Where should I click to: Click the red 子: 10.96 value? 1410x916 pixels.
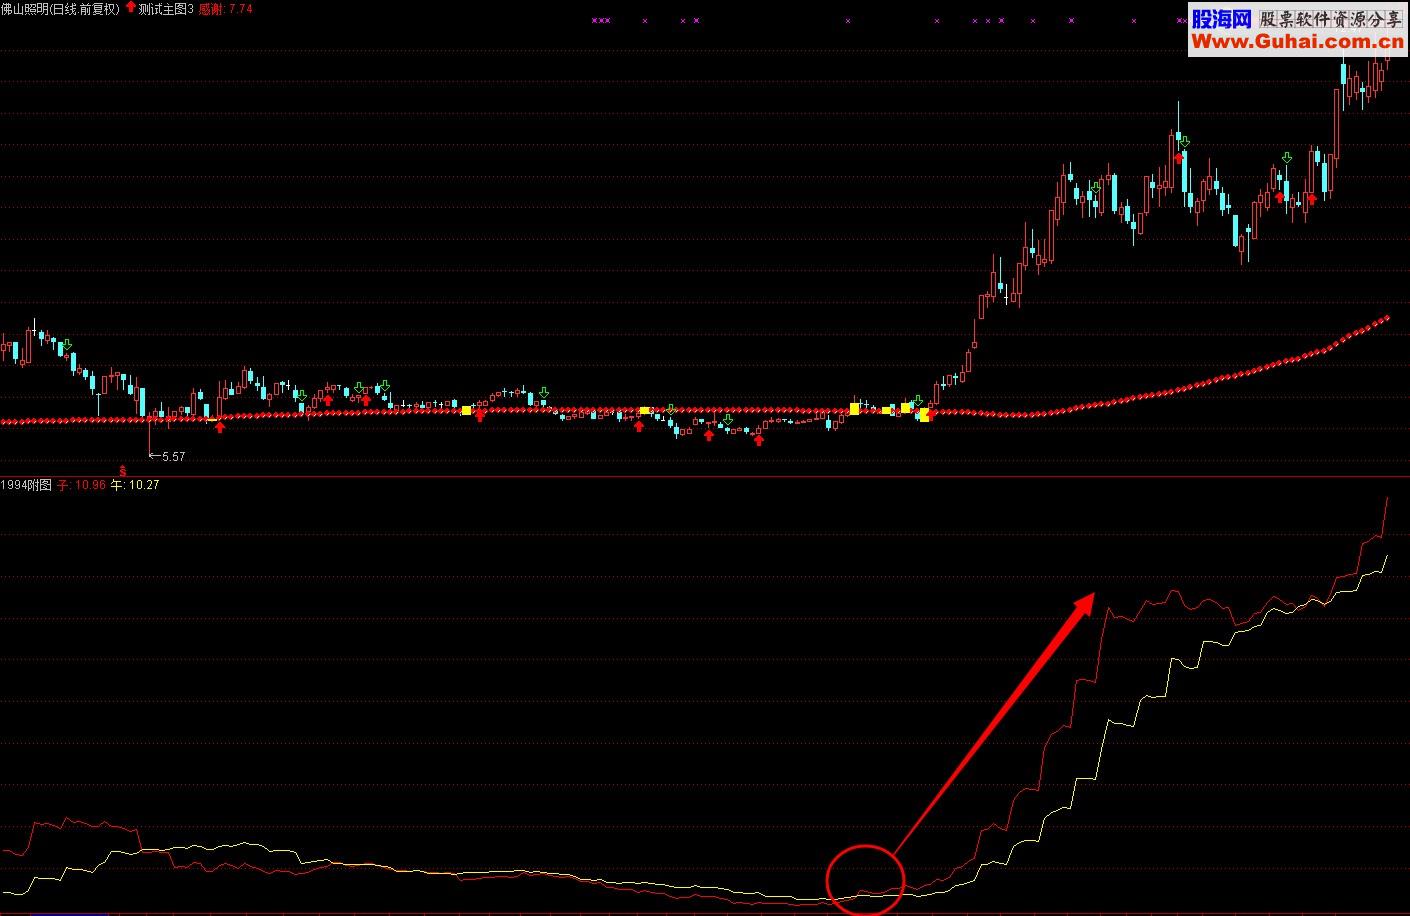81,485
